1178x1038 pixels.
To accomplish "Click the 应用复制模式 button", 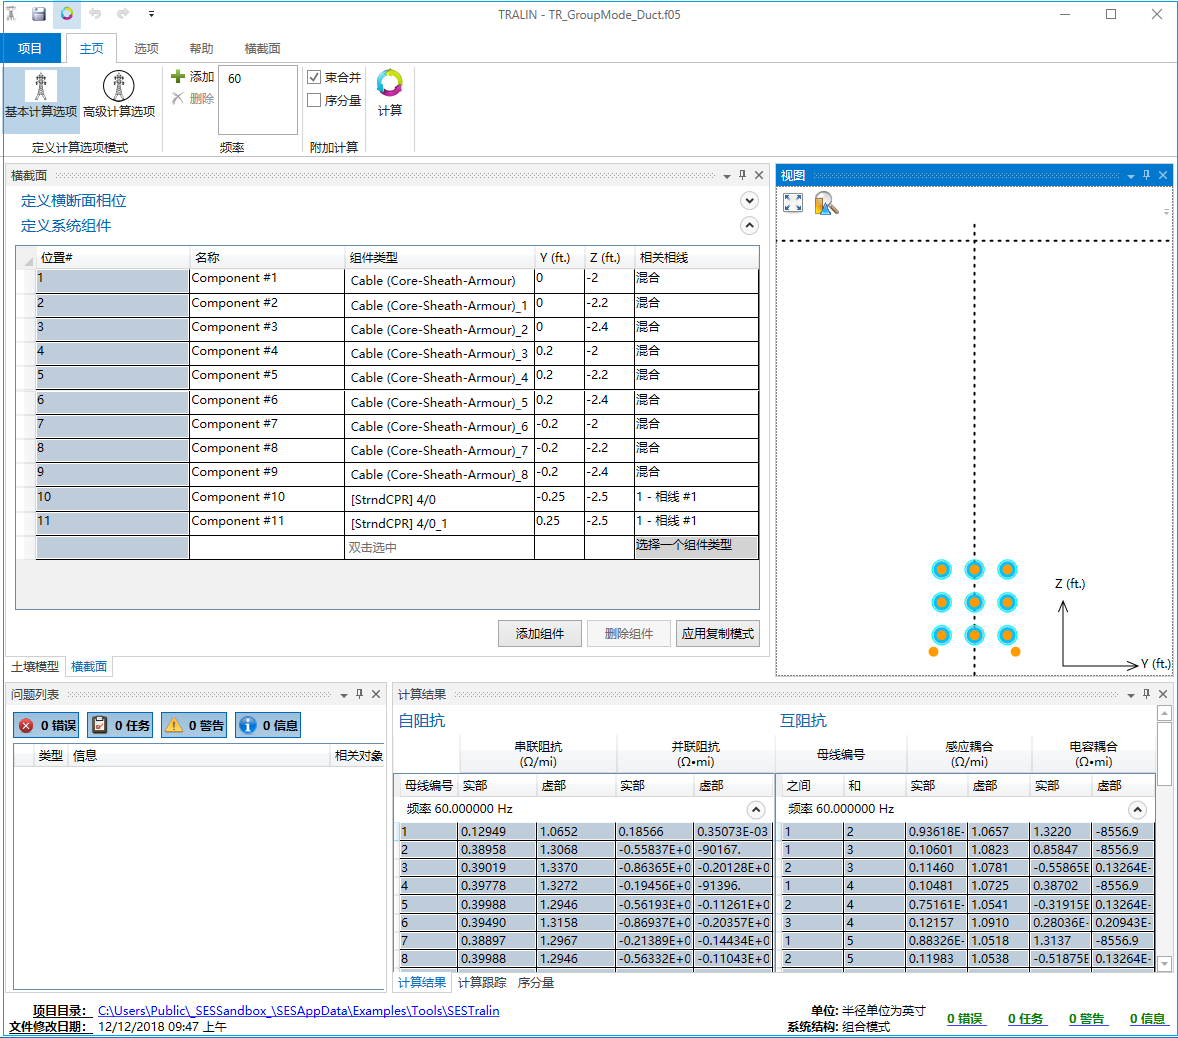I will [717, 634].
